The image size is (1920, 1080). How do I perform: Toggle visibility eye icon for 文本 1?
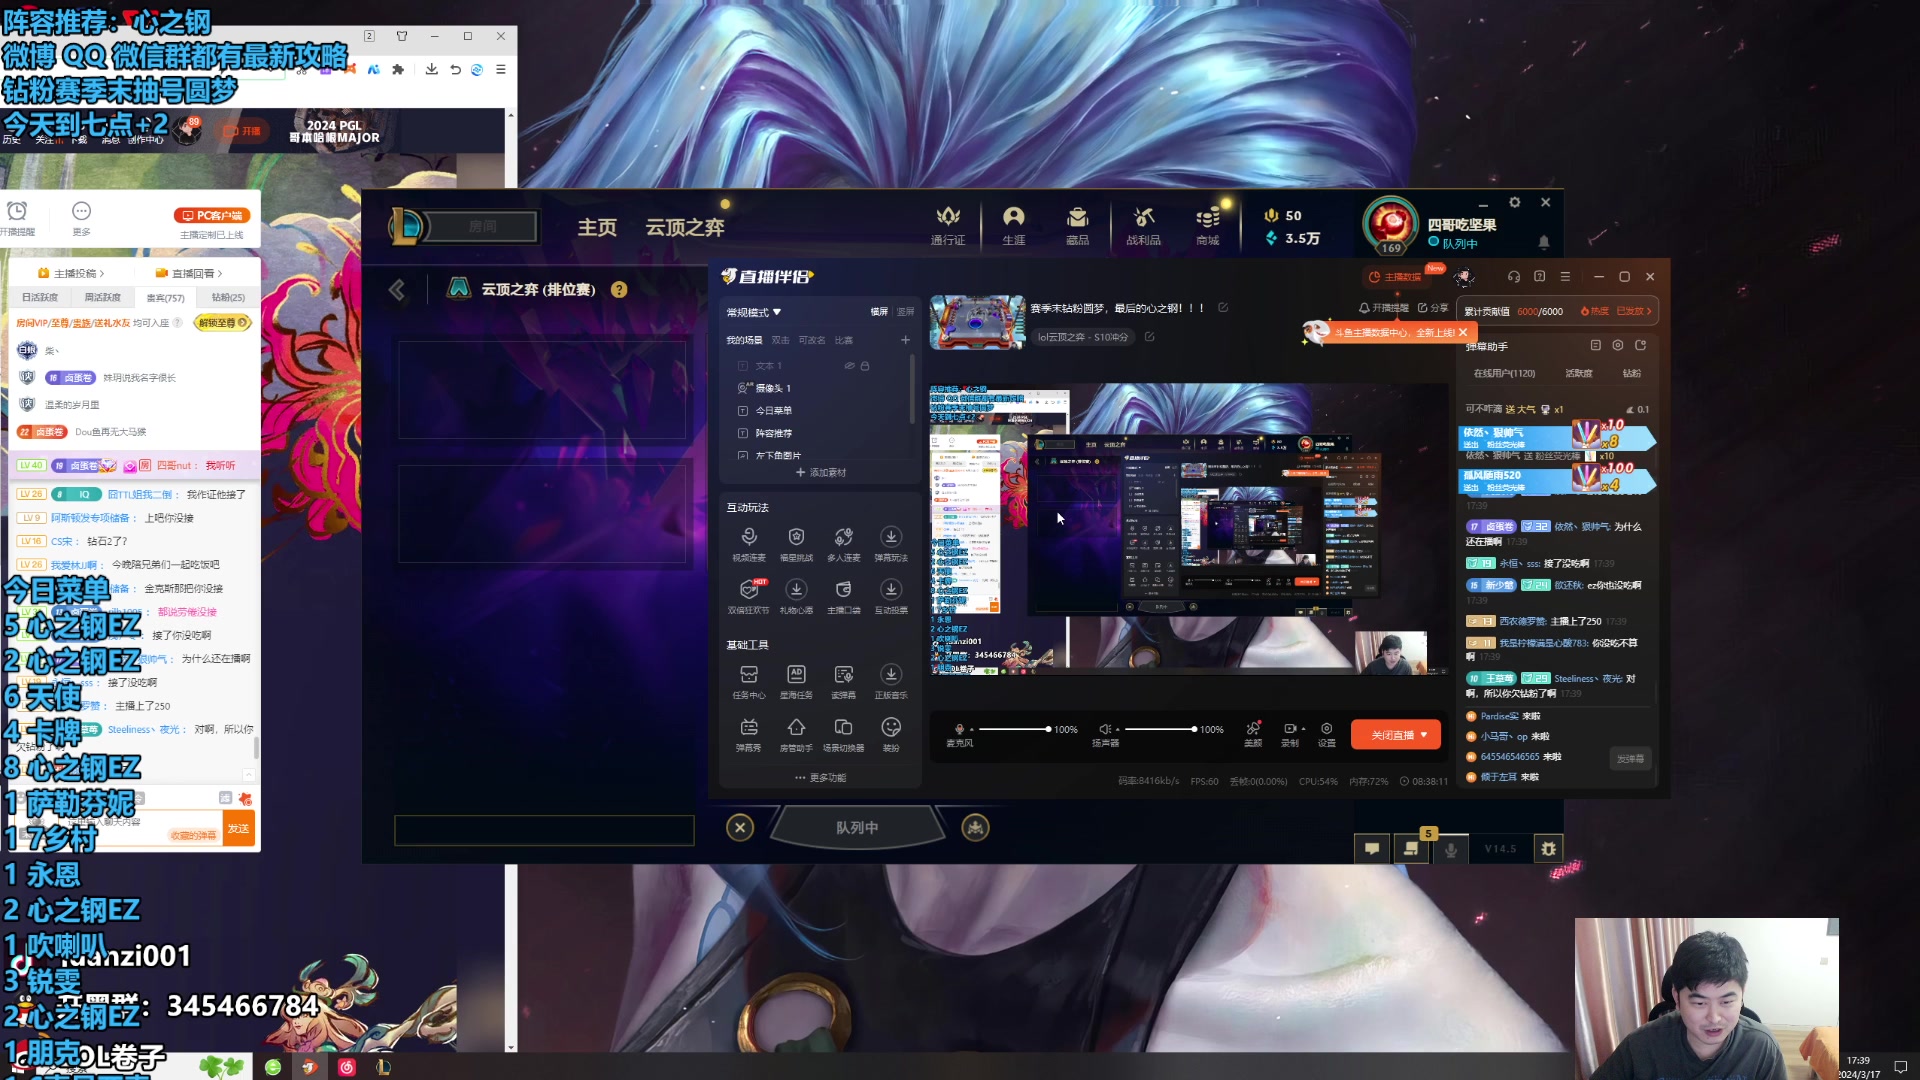click(849, 366)
